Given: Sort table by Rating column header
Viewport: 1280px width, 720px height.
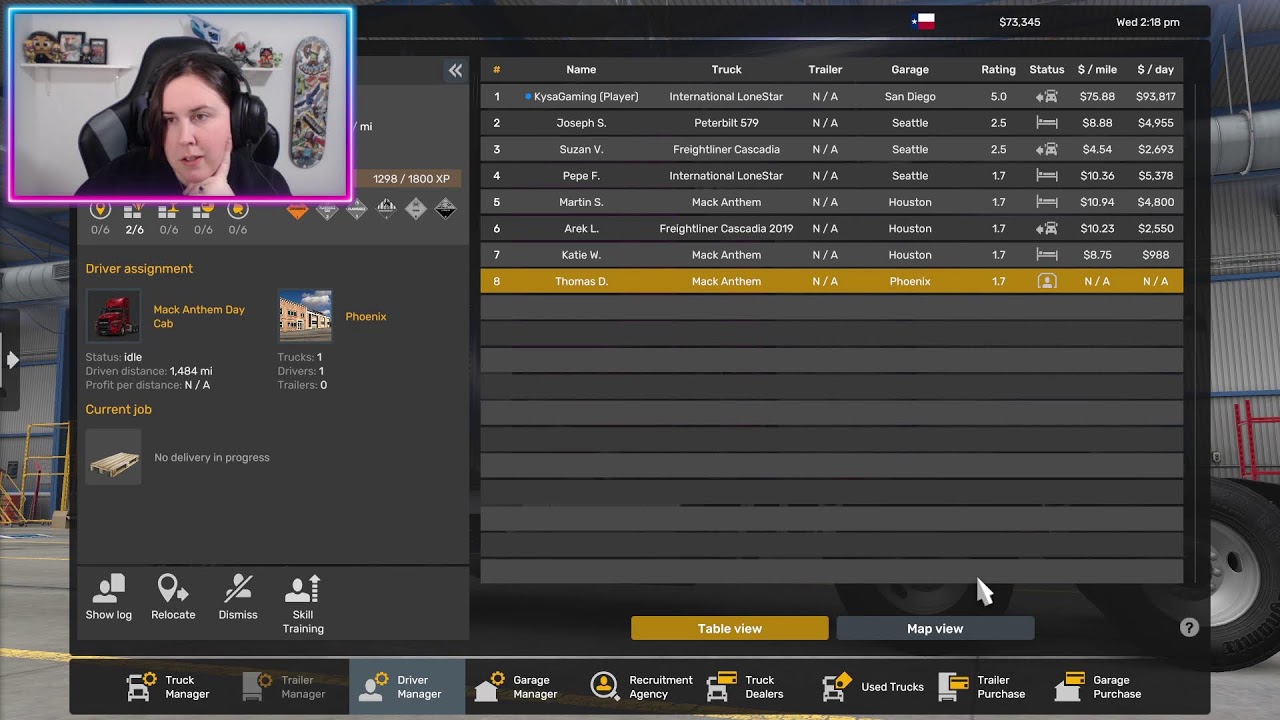Looking at the screenshot, I should [998, 70].
